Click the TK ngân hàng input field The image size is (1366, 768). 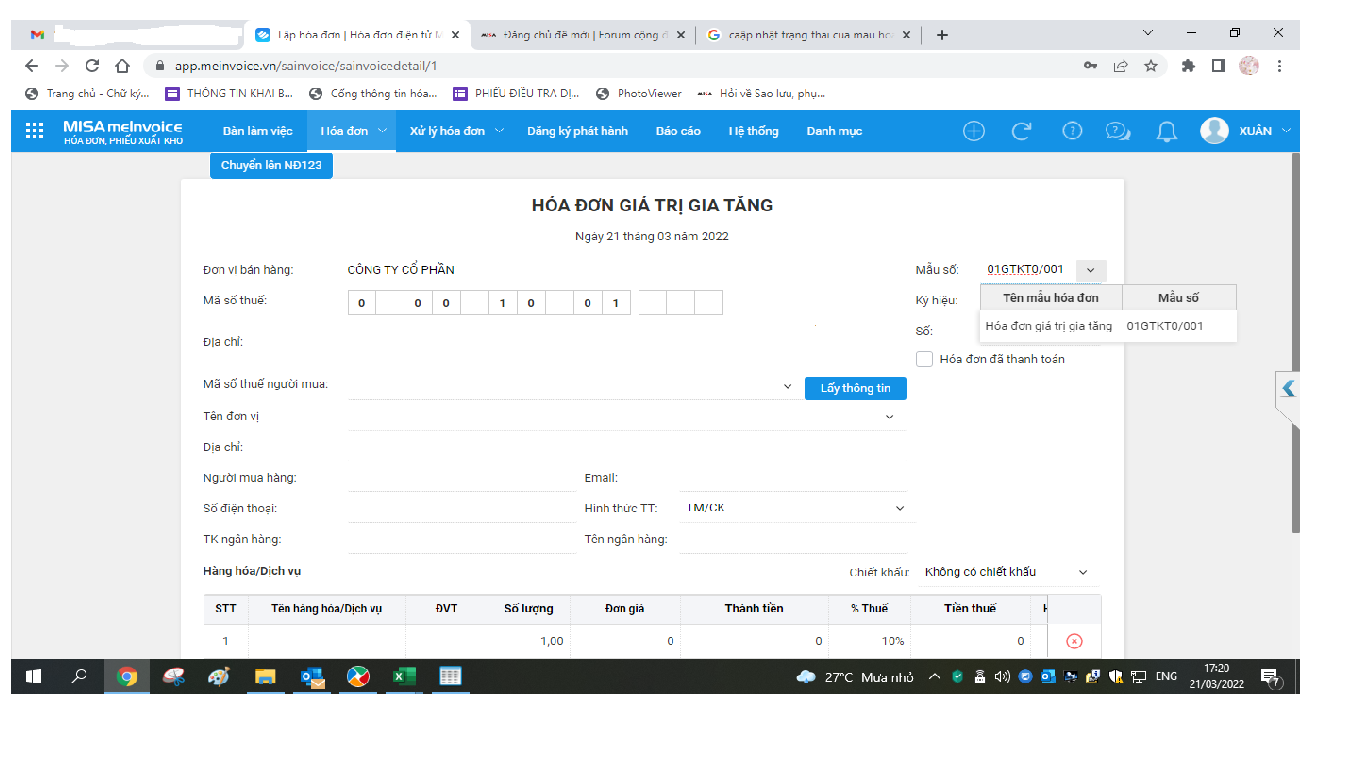[462, 540]
